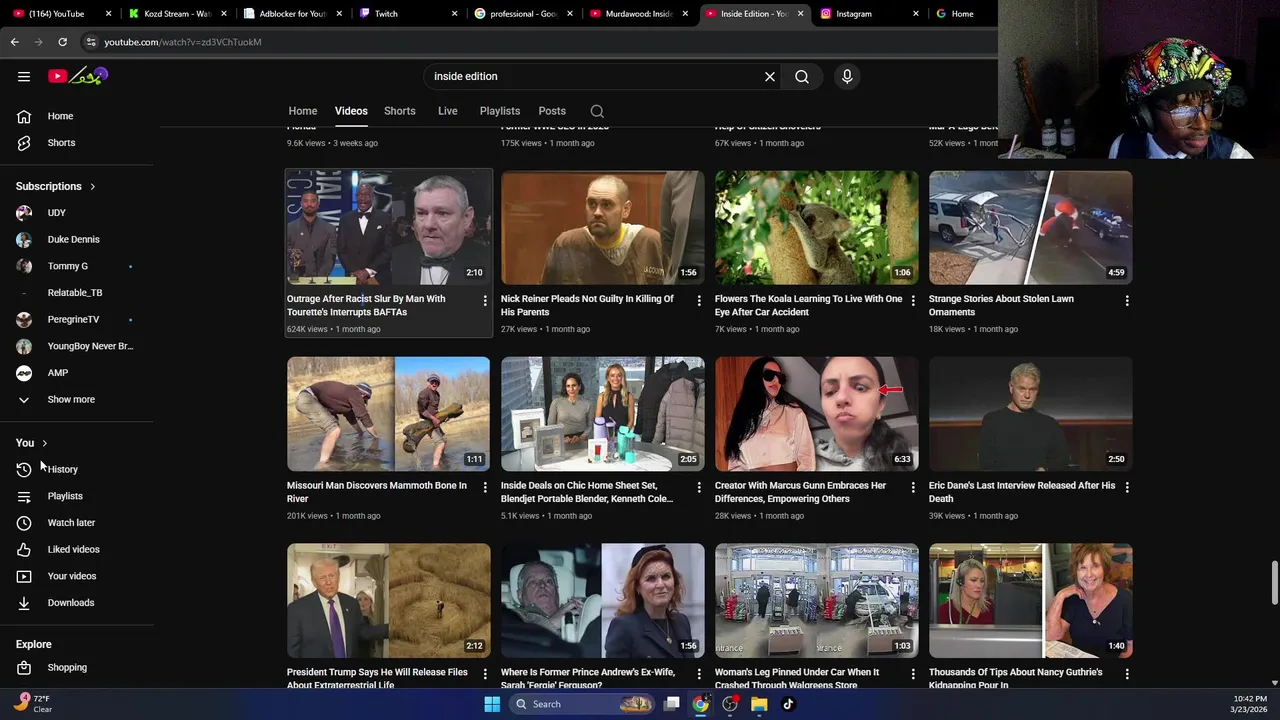Play the President Trump extraterrestrial files thumbnail
Image resolution: width=1280 pixels, height=720 pixels.
click(x=389, y=601)
